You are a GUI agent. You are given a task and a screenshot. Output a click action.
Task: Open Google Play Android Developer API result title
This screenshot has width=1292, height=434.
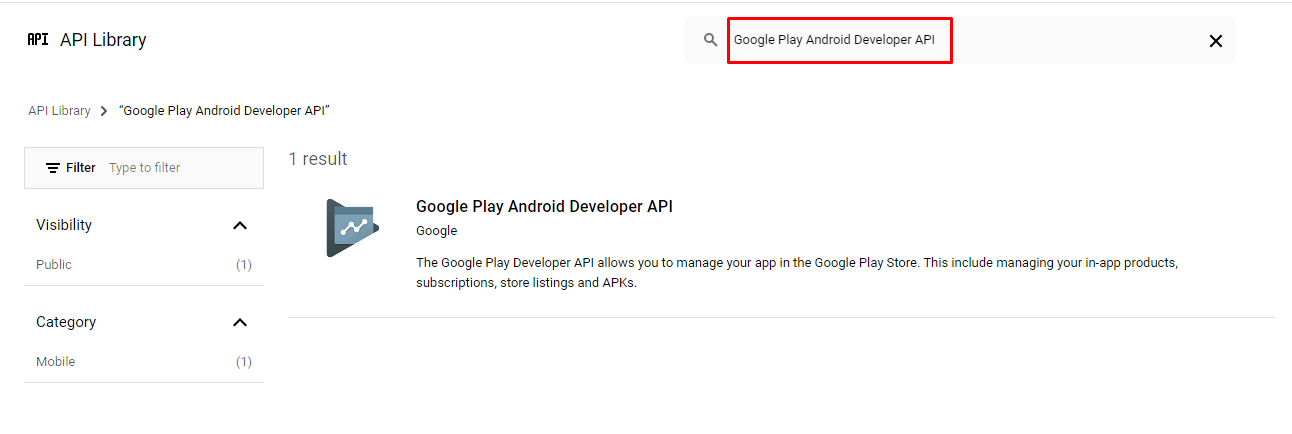(544, 206)
